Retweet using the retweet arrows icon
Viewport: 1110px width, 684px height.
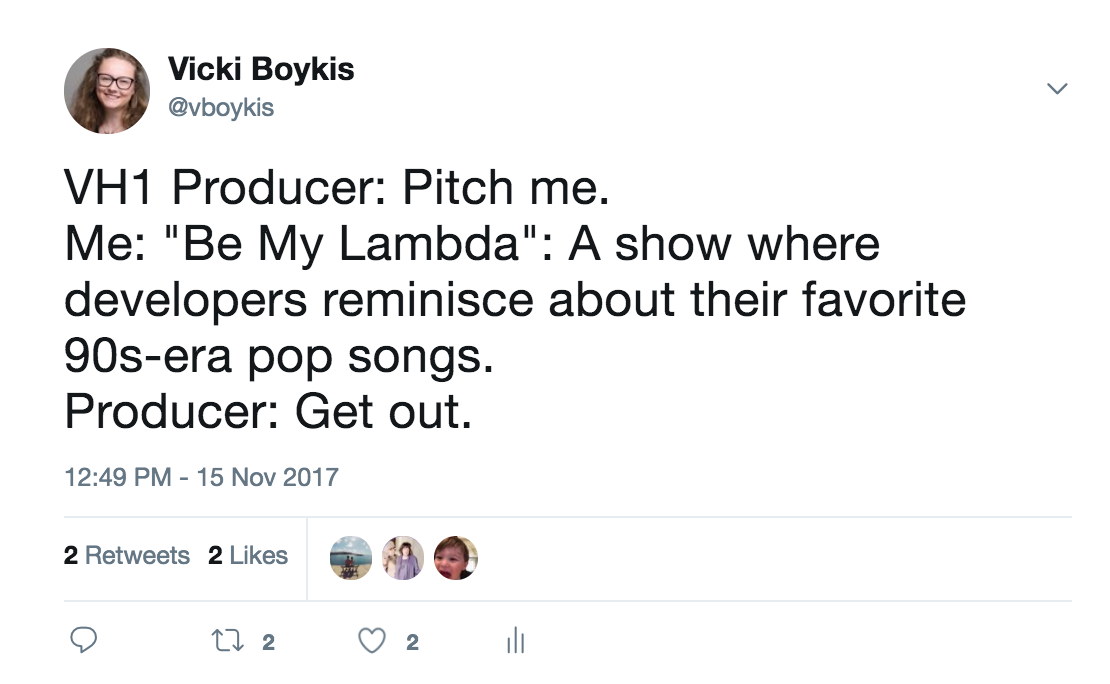coord(228,641)
